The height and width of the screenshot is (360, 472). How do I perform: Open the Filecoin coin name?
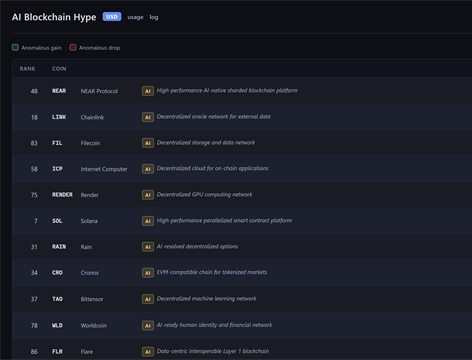point(90,143)
